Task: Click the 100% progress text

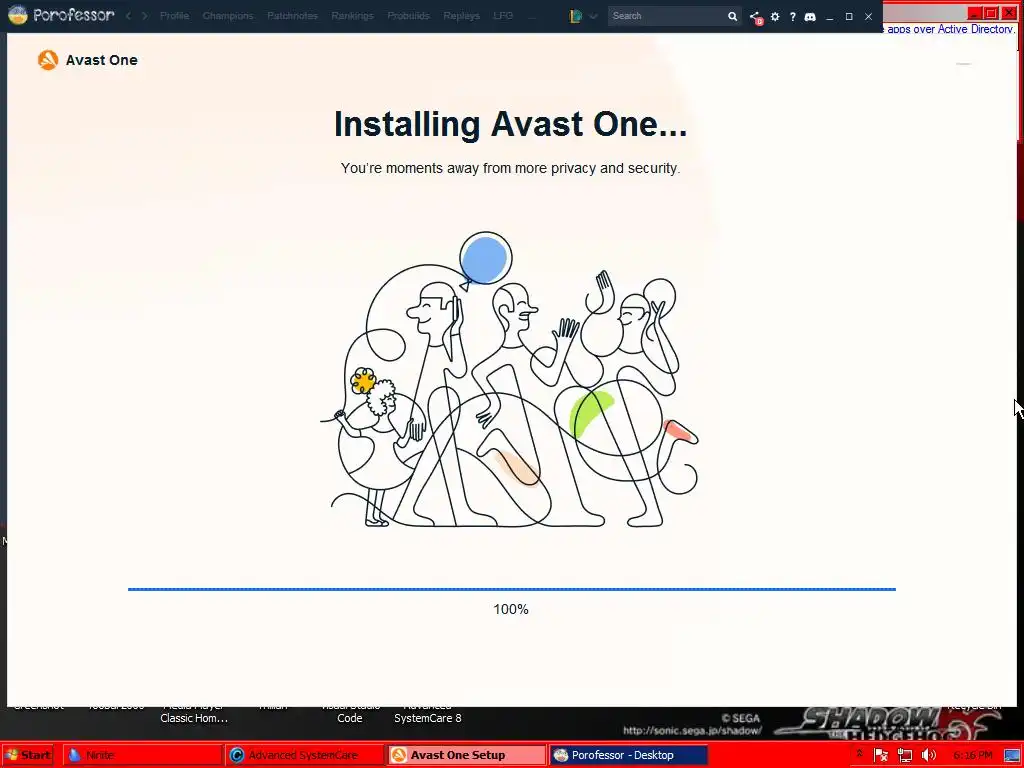Action: [x=511, y=609]
